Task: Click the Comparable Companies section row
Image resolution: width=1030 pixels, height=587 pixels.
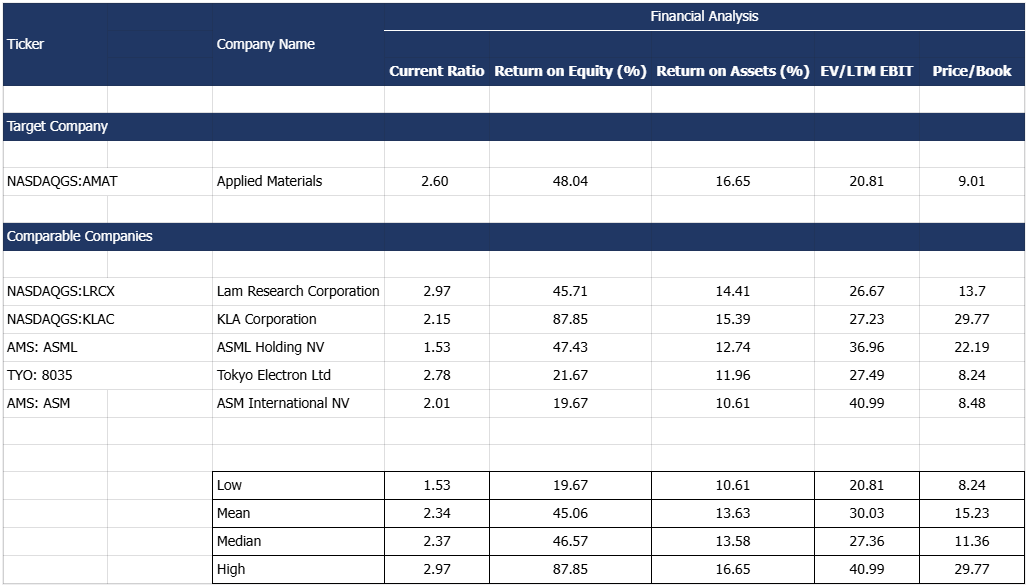Action: pos(514,236)
